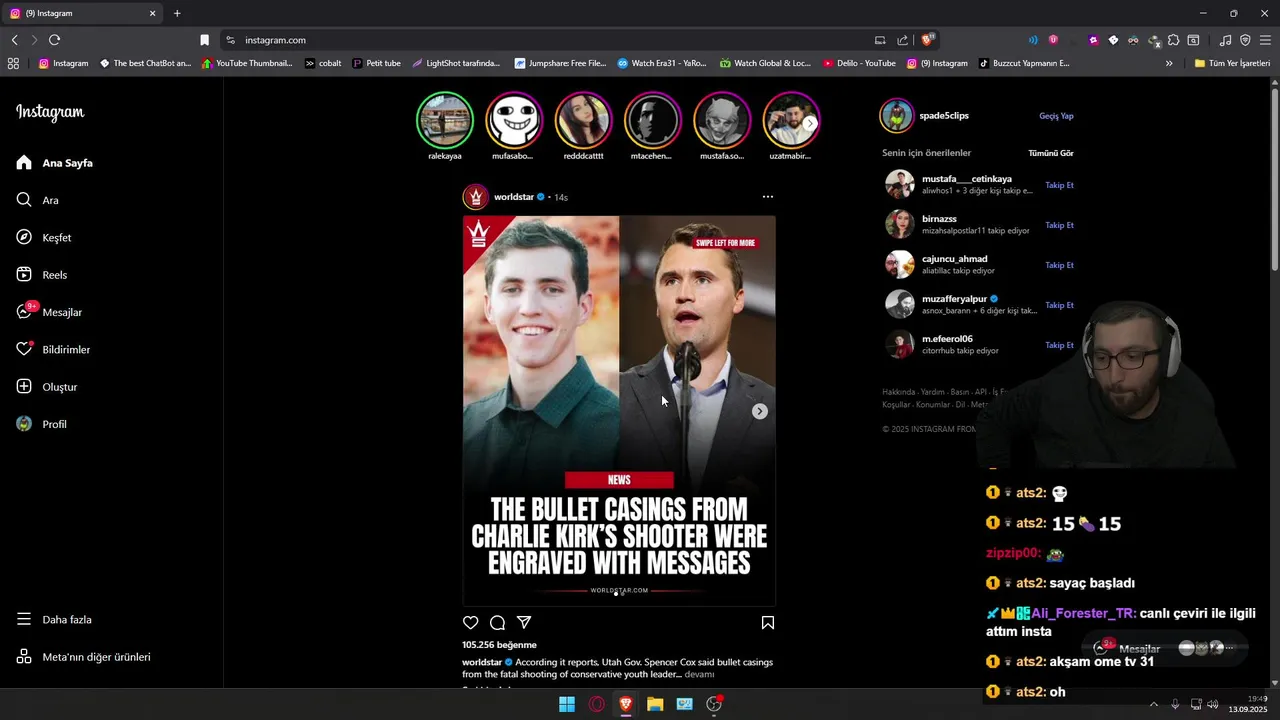Click Geçiş Yap to switch account
Screen dimensions: 1280x720
pos(1056,116)
